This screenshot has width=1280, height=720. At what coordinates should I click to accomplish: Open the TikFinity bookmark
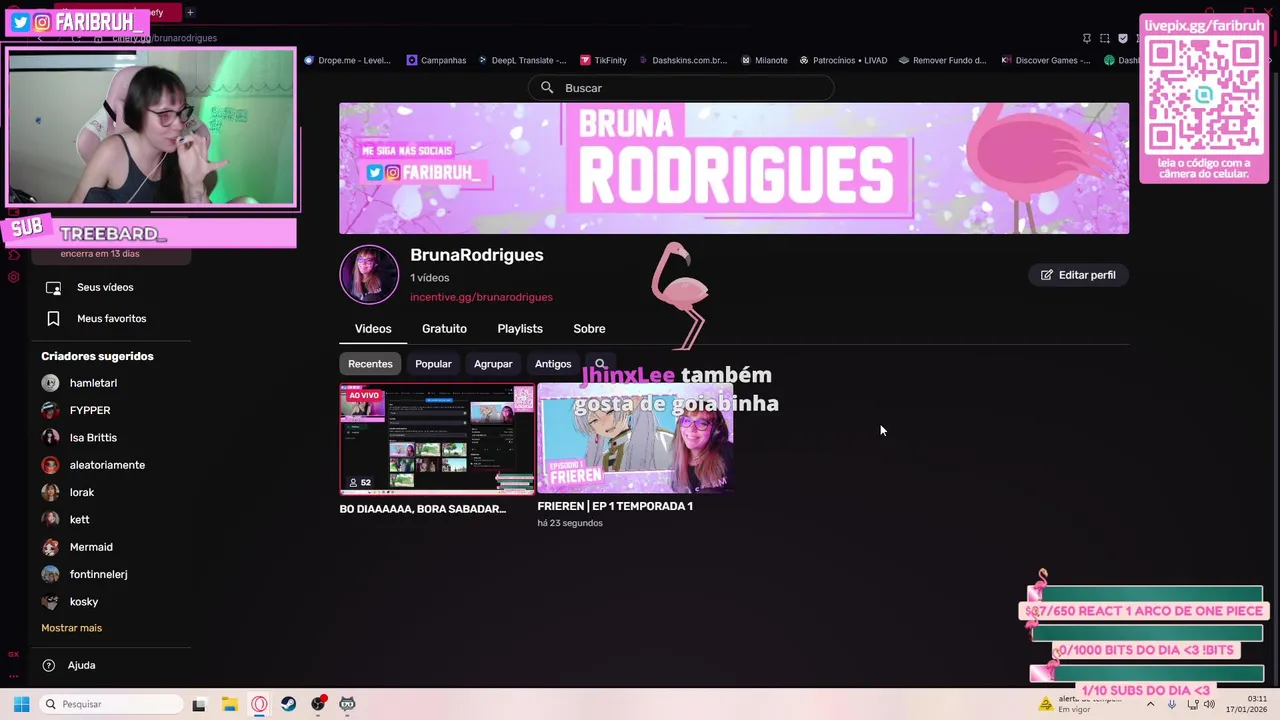(603, 60)
